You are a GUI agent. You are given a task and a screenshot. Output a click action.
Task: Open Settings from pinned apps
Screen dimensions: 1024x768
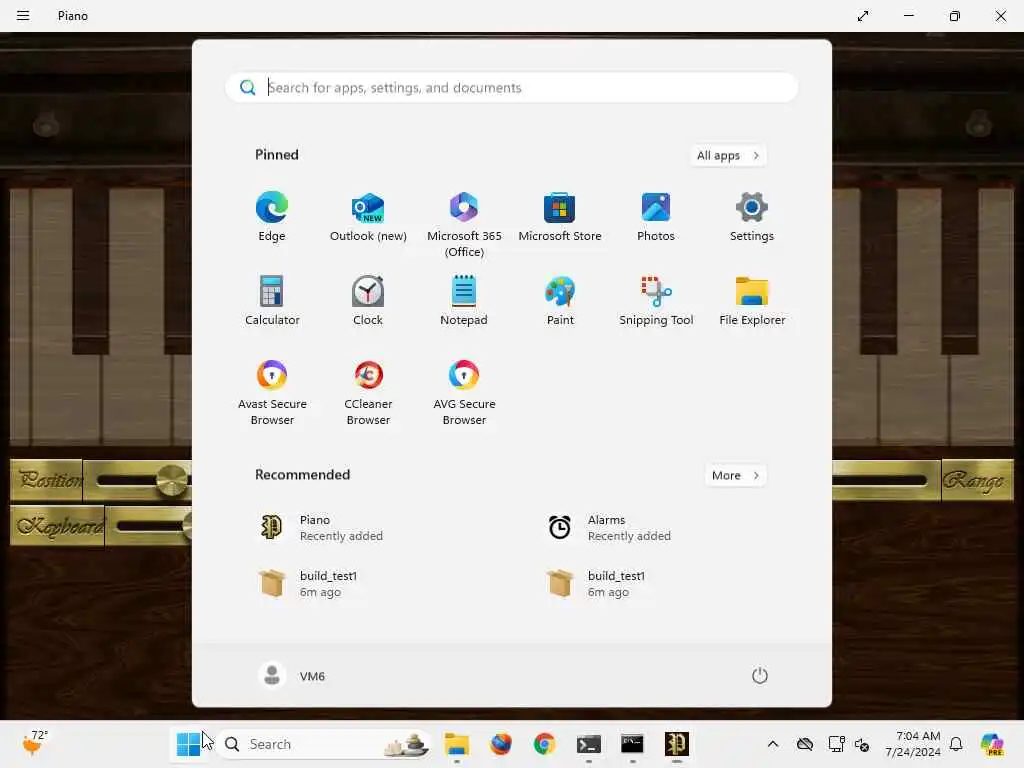752,217
